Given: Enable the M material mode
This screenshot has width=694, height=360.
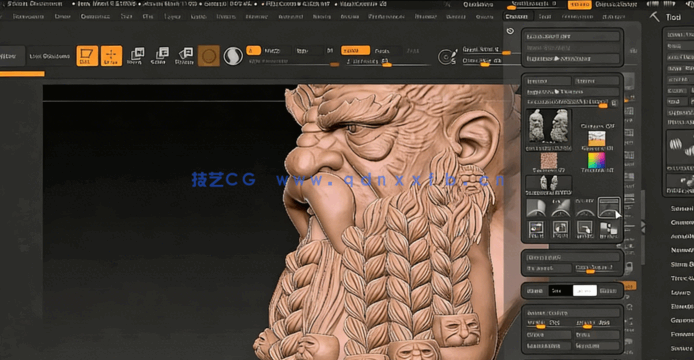Looking at the screenshot, I should 330,50.
